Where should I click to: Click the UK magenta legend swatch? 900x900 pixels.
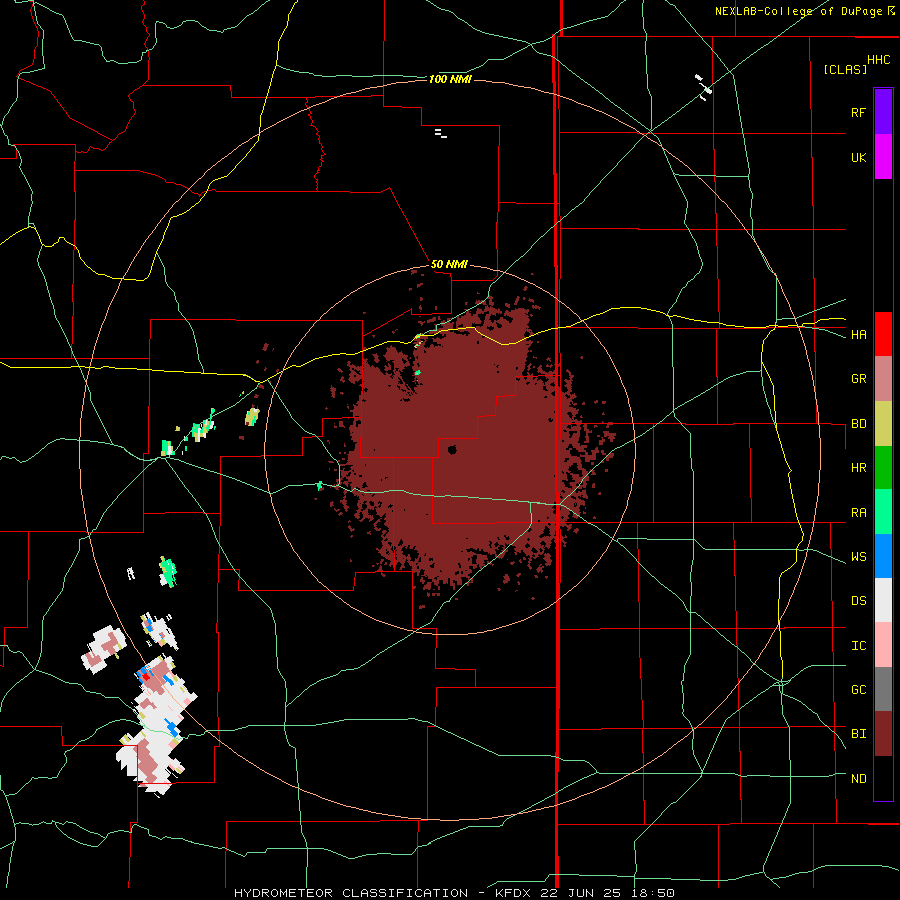click(883, 156)
